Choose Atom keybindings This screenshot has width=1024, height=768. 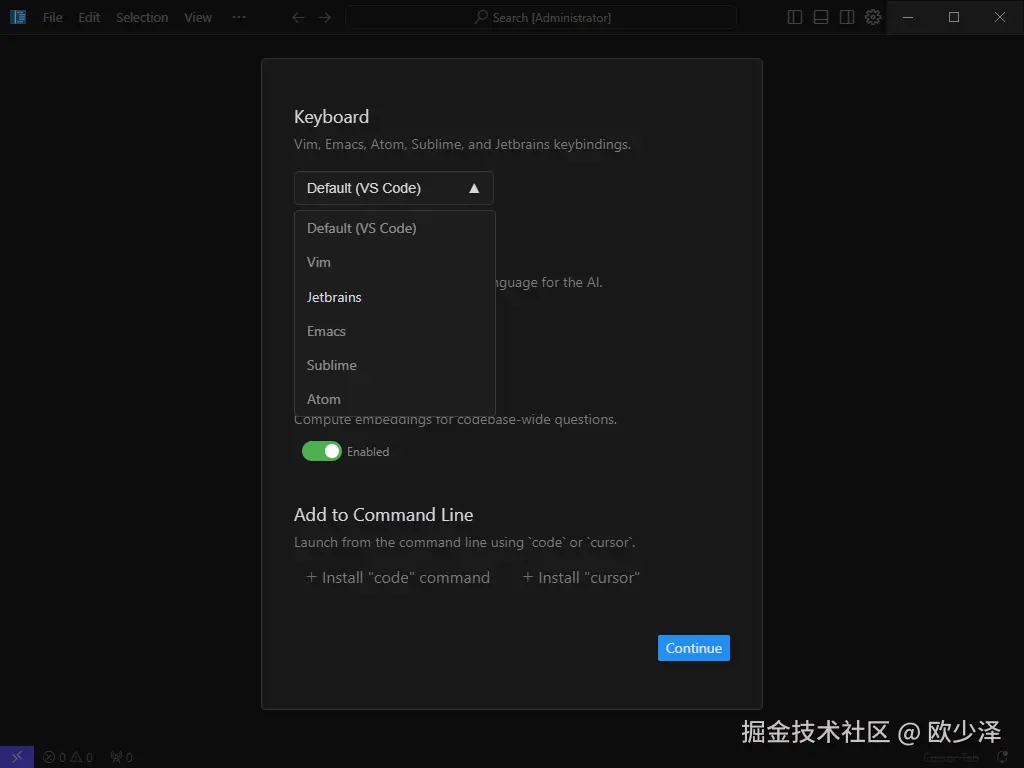pyautogui.click(x=394, y=399)
